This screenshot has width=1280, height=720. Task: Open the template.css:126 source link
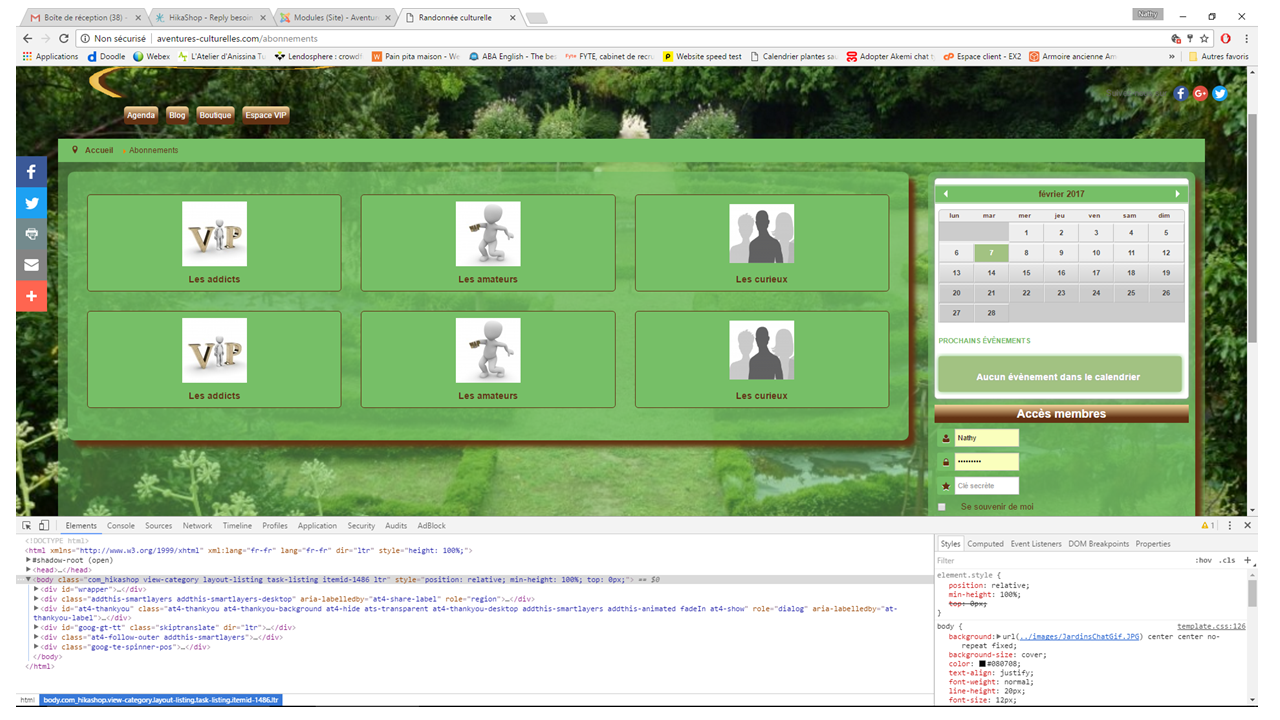point(1210,626)
